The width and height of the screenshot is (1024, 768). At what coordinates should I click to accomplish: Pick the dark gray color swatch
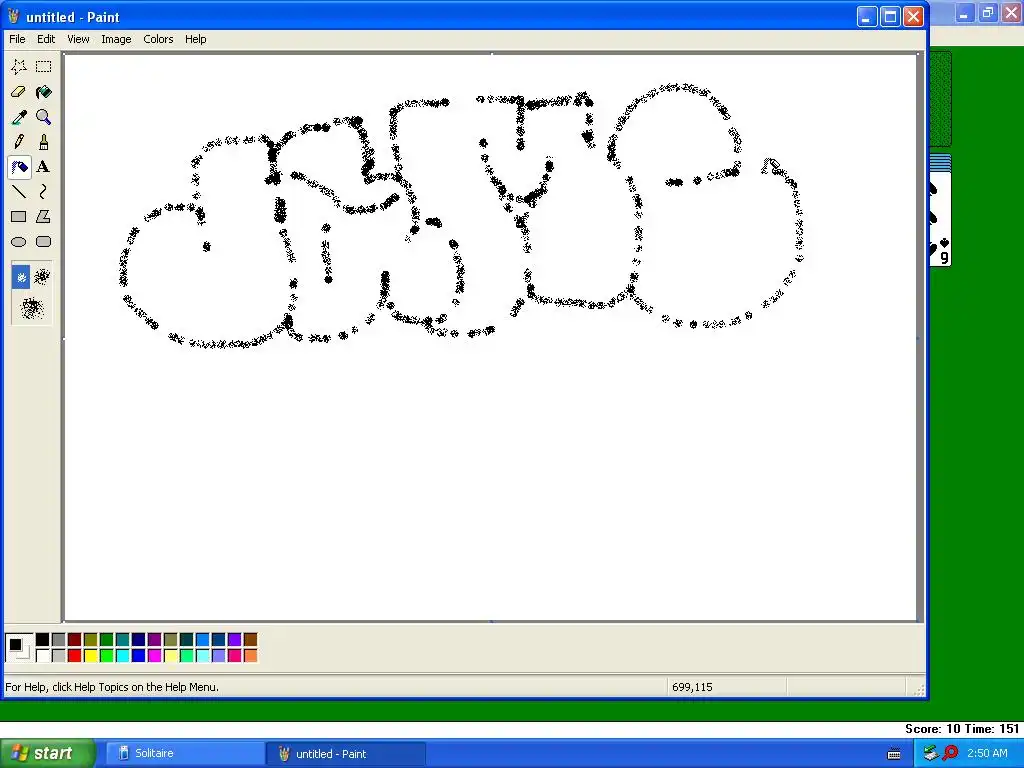pyautogui.click(x=59, y=639)
